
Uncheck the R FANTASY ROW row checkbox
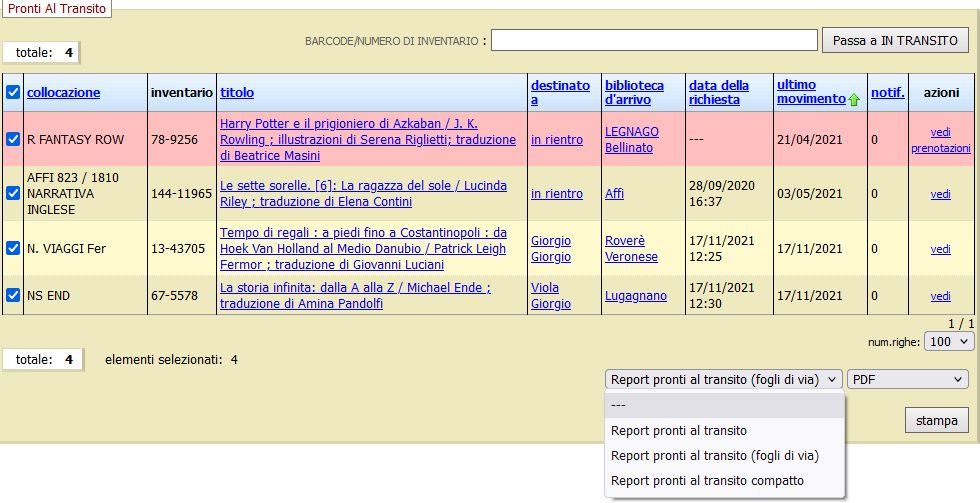coord(13,140)
